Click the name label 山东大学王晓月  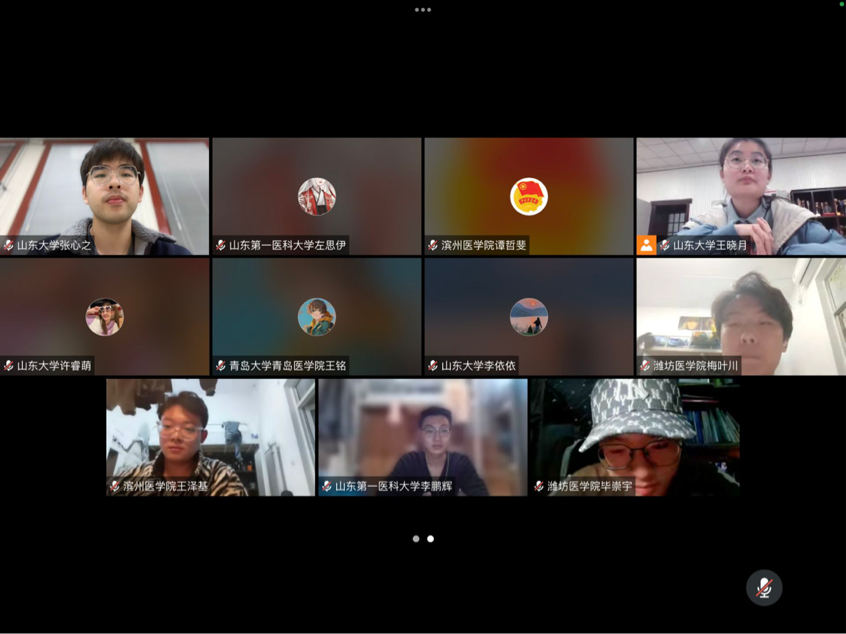click(x=710, y=245)
